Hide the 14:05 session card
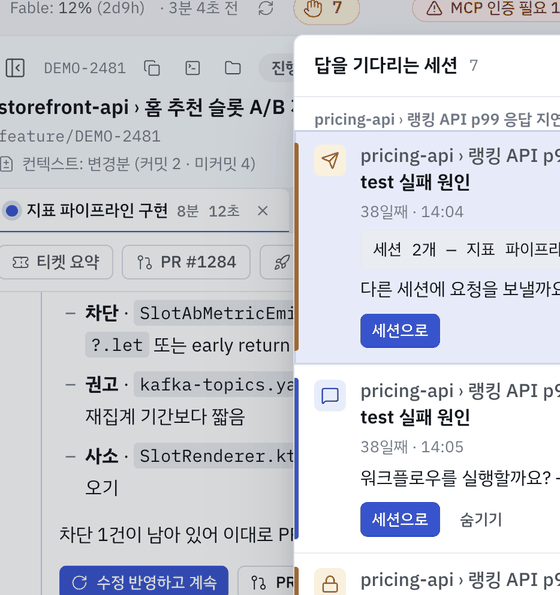Screen dimensions: 560x595 point(481,519)
